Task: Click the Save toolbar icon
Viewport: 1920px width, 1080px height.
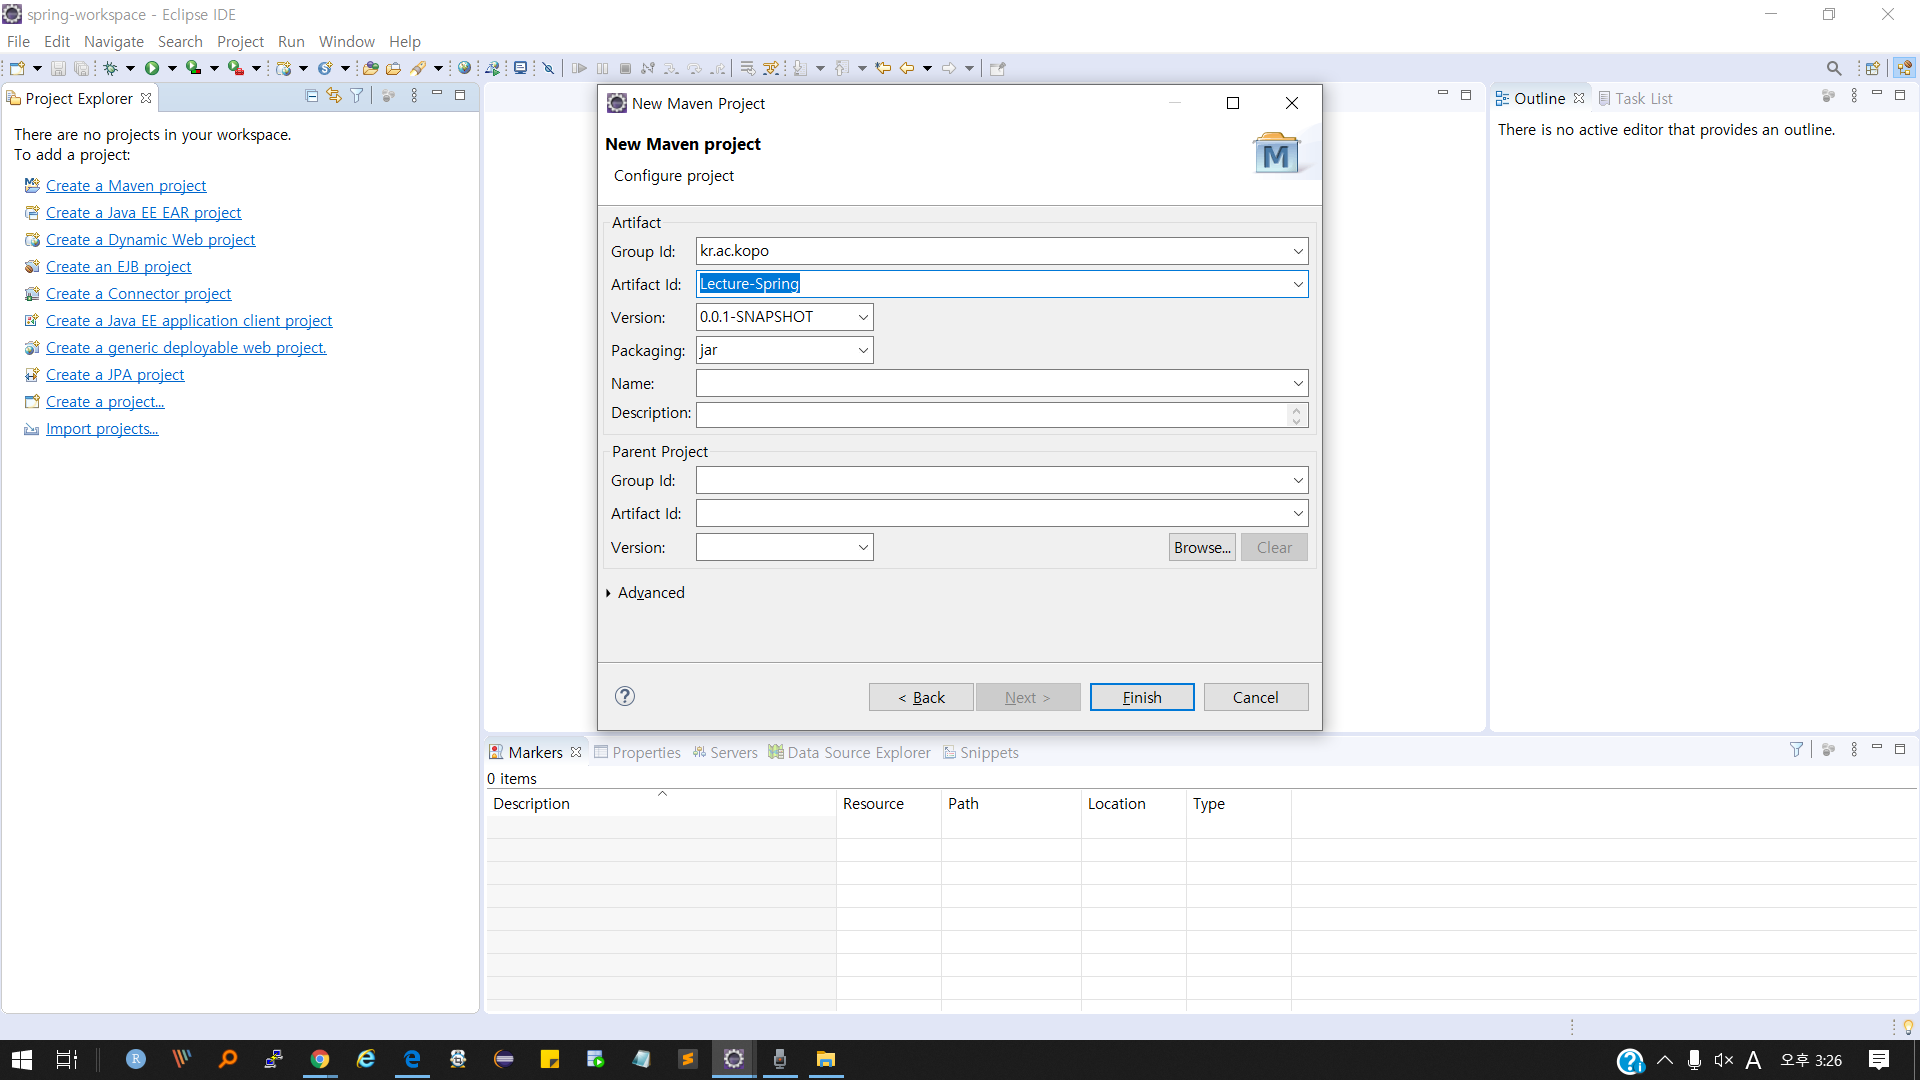Action: [58, 68]
